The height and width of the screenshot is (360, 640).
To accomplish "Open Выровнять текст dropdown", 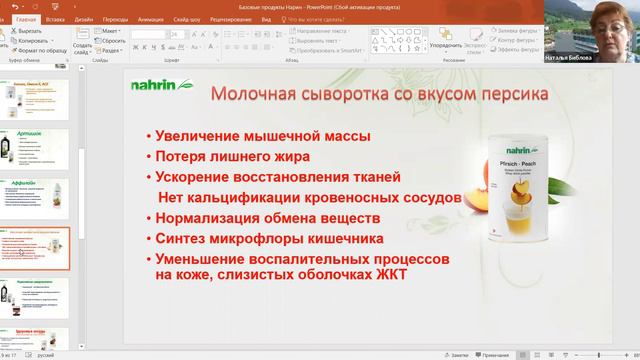I will pyautogui.click(x=315, y=41).
